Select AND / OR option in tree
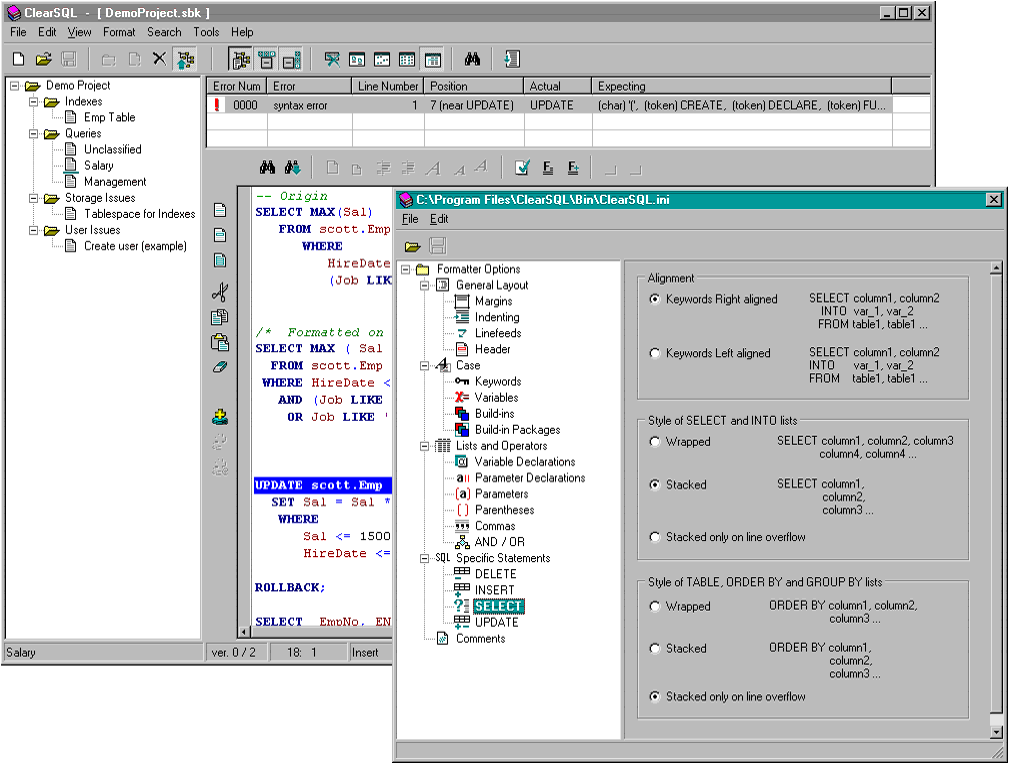Screen dimensions: 1010x766 (499, 542)
